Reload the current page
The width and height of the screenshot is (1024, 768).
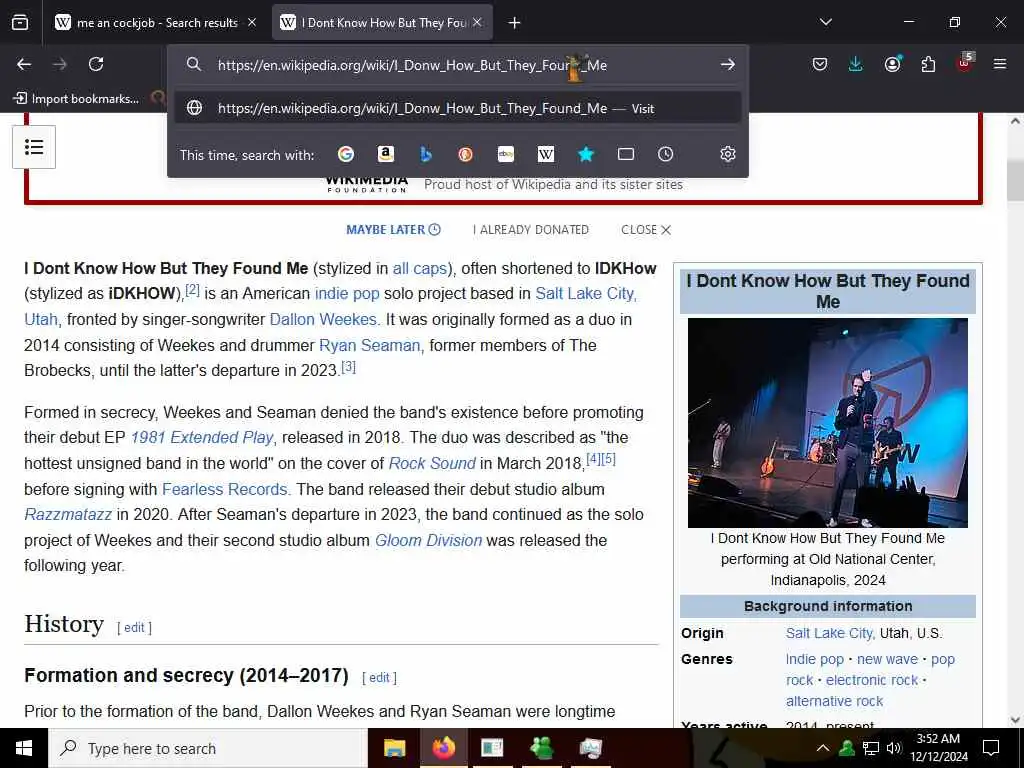96,64
